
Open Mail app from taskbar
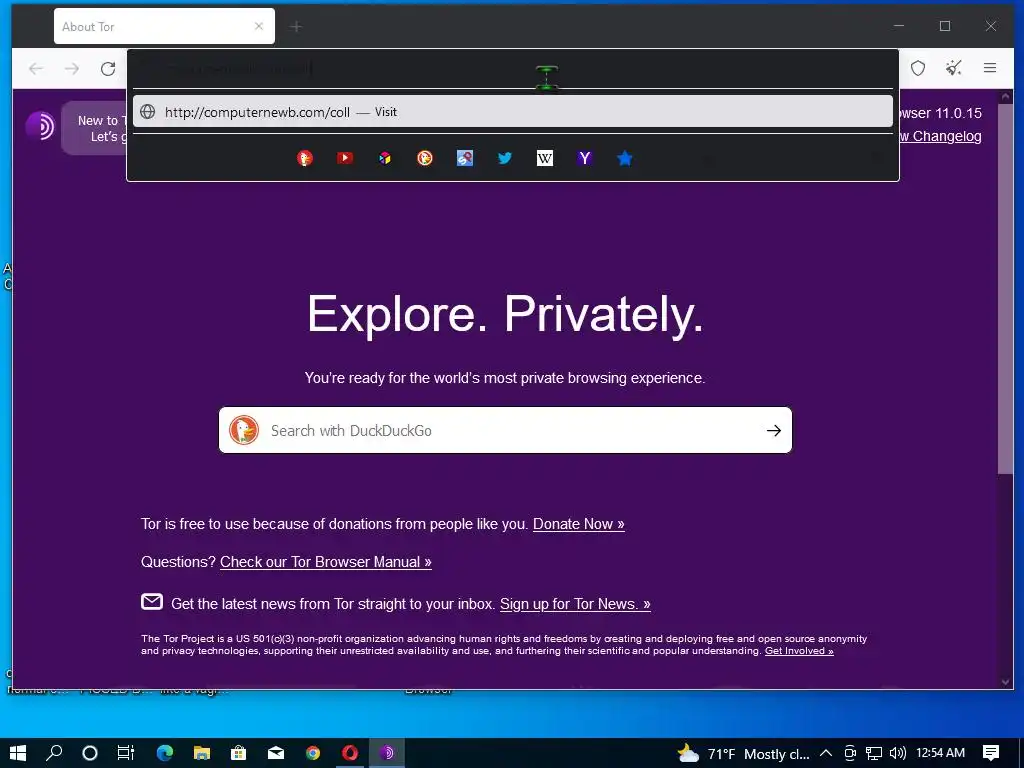pyautogui.click(x=276, y=753)
